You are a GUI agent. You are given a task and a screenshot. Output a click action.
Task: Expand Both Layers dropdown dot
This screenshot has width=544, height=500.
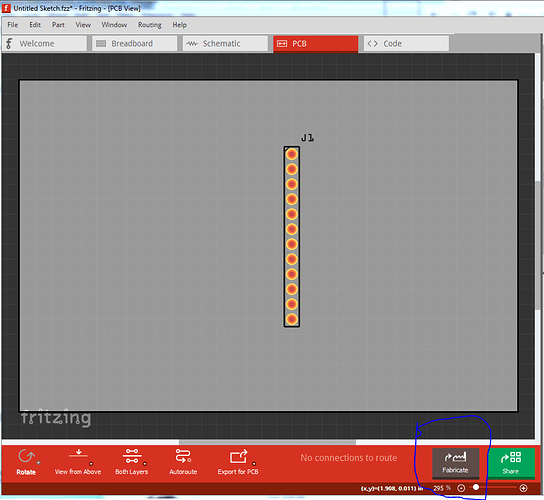tap(145, 464)
